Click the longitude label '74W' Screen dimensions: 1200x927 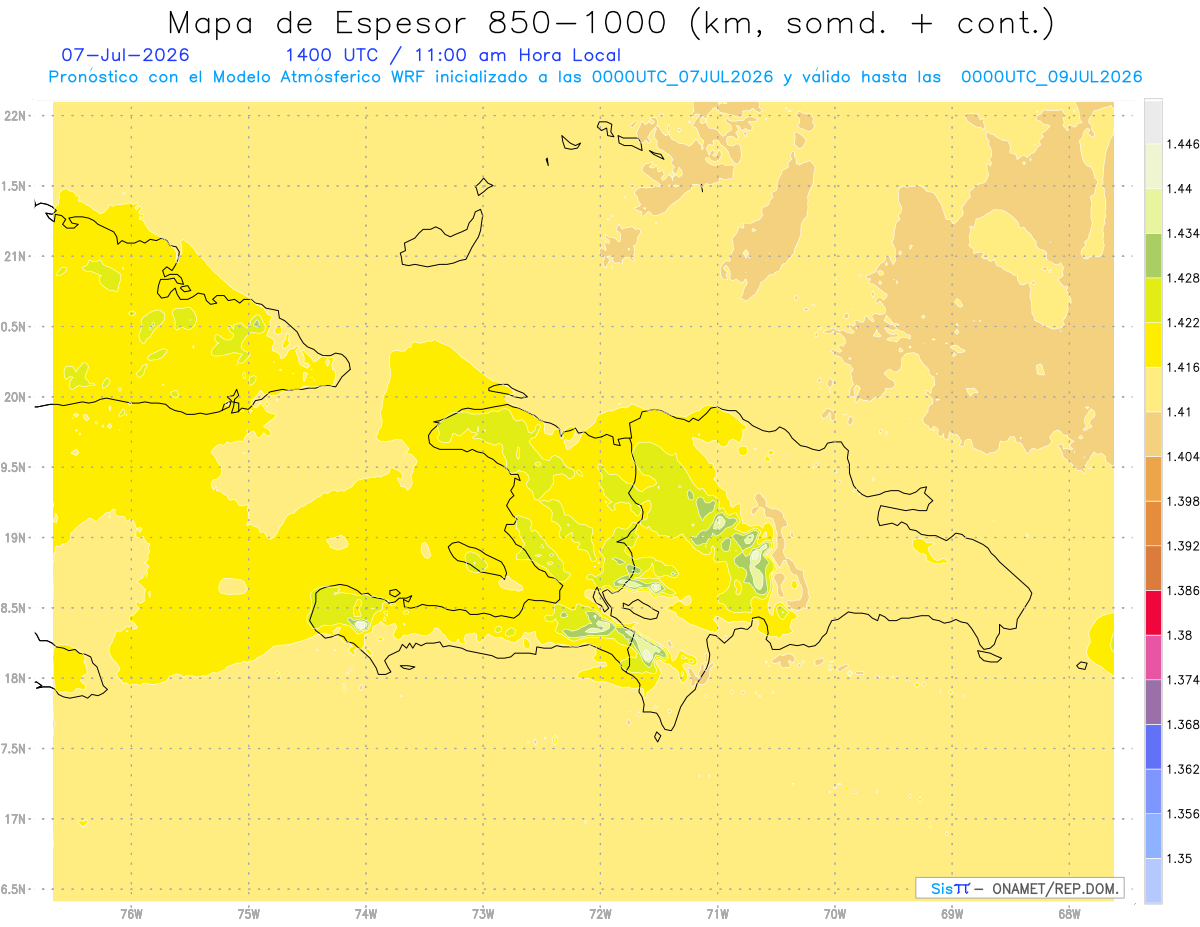pos(366,914)
